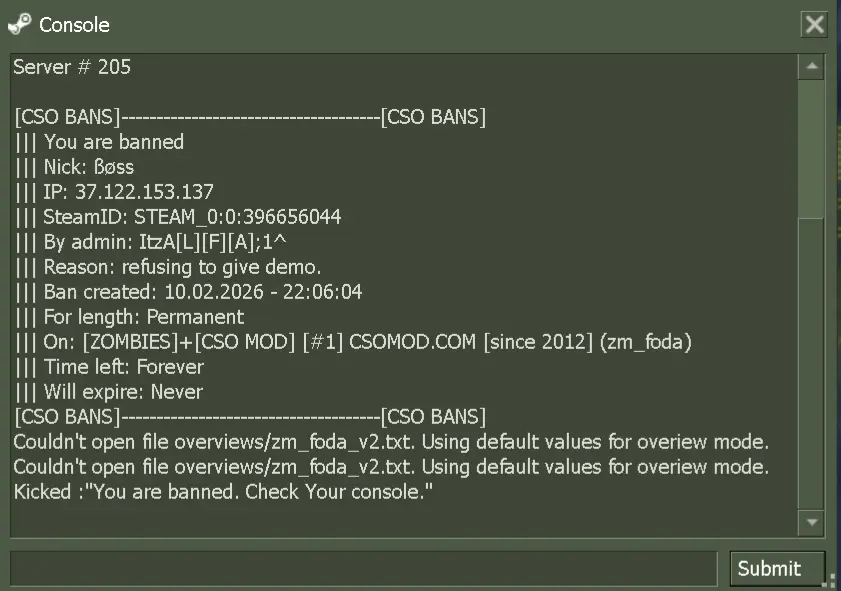Viewport: 841px width, 591px height.
Task: Click the Submit button
Action: point(777,568)
